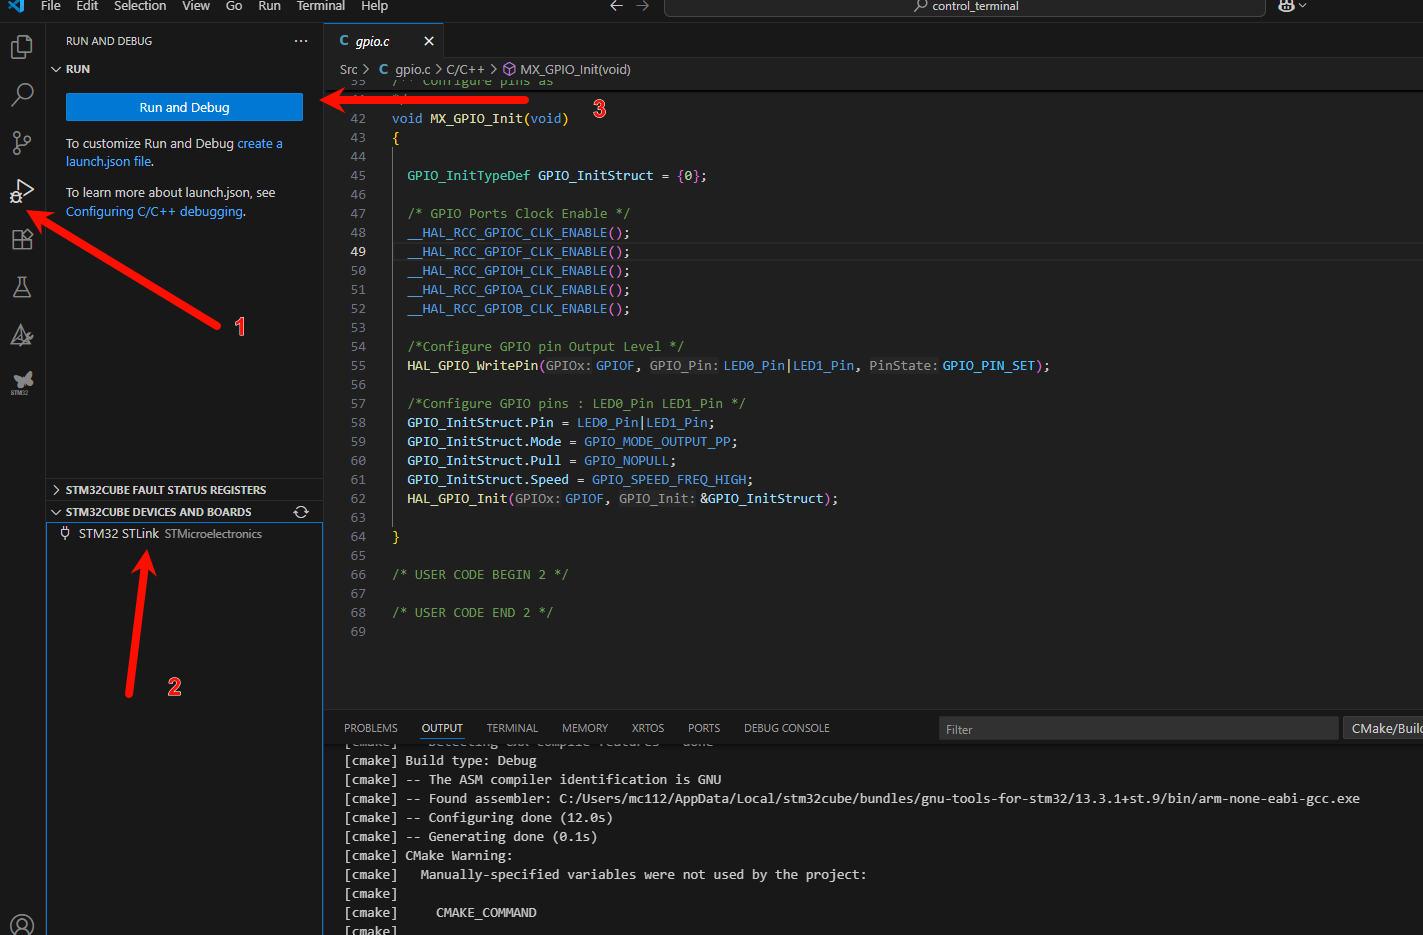This screenshot has width=1423, height=935.
Task: Click GPIO_SPEED_FREQ_HIGH on line 61
Action: coord(669,480)
